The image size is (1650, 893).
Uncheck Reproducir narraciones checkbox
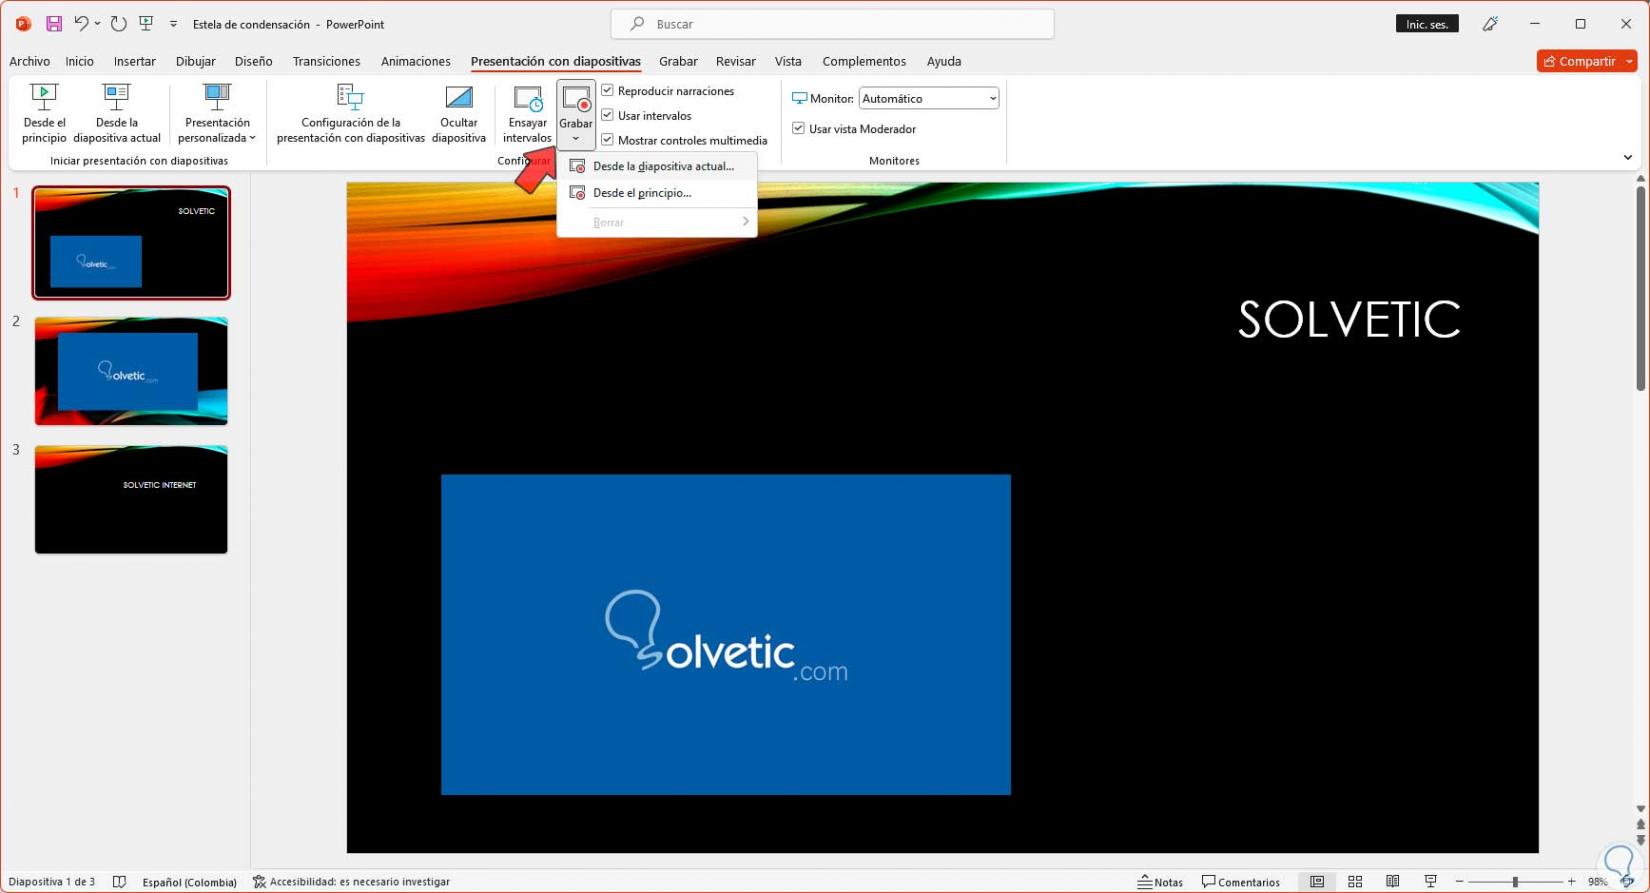pos(607,91)
